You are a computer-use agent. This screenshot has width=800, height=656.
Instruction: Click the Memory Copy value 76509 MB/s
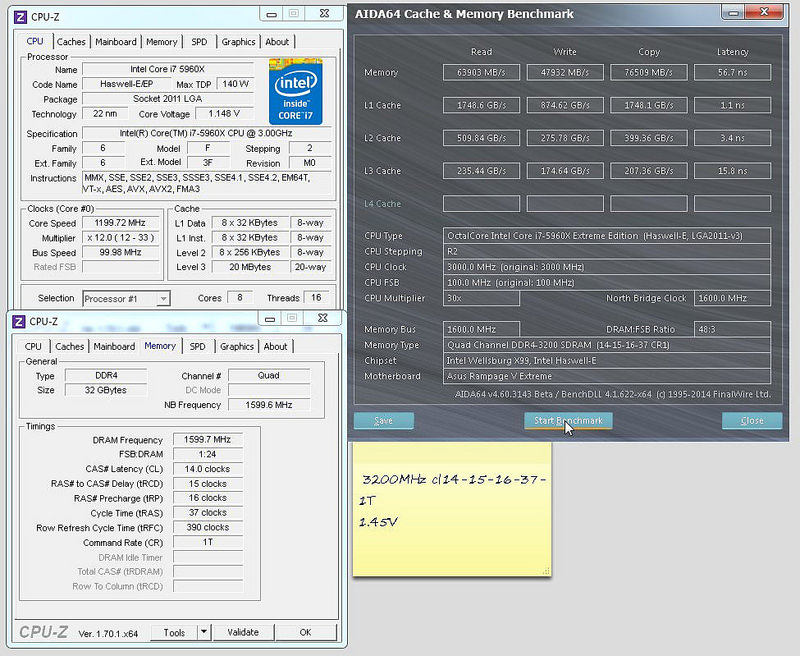(648, 72)
